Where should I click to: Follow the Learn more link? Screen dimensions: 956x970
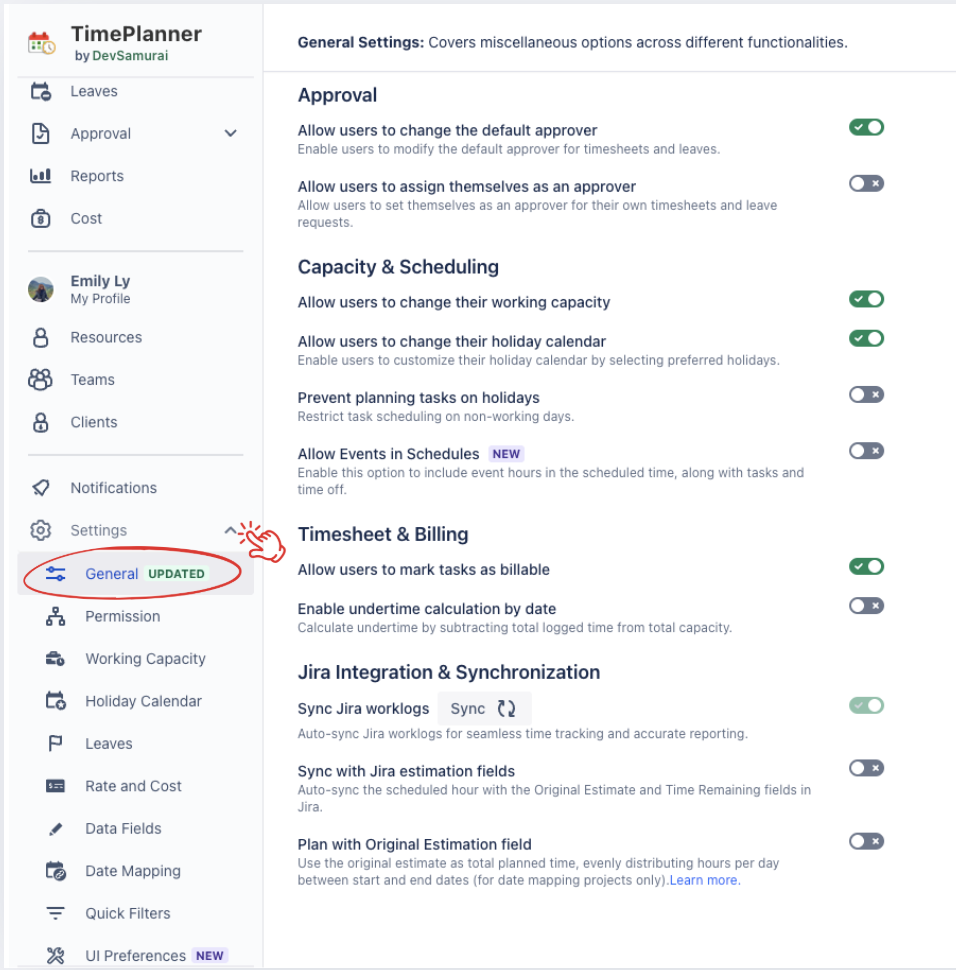tap(705, 881)
